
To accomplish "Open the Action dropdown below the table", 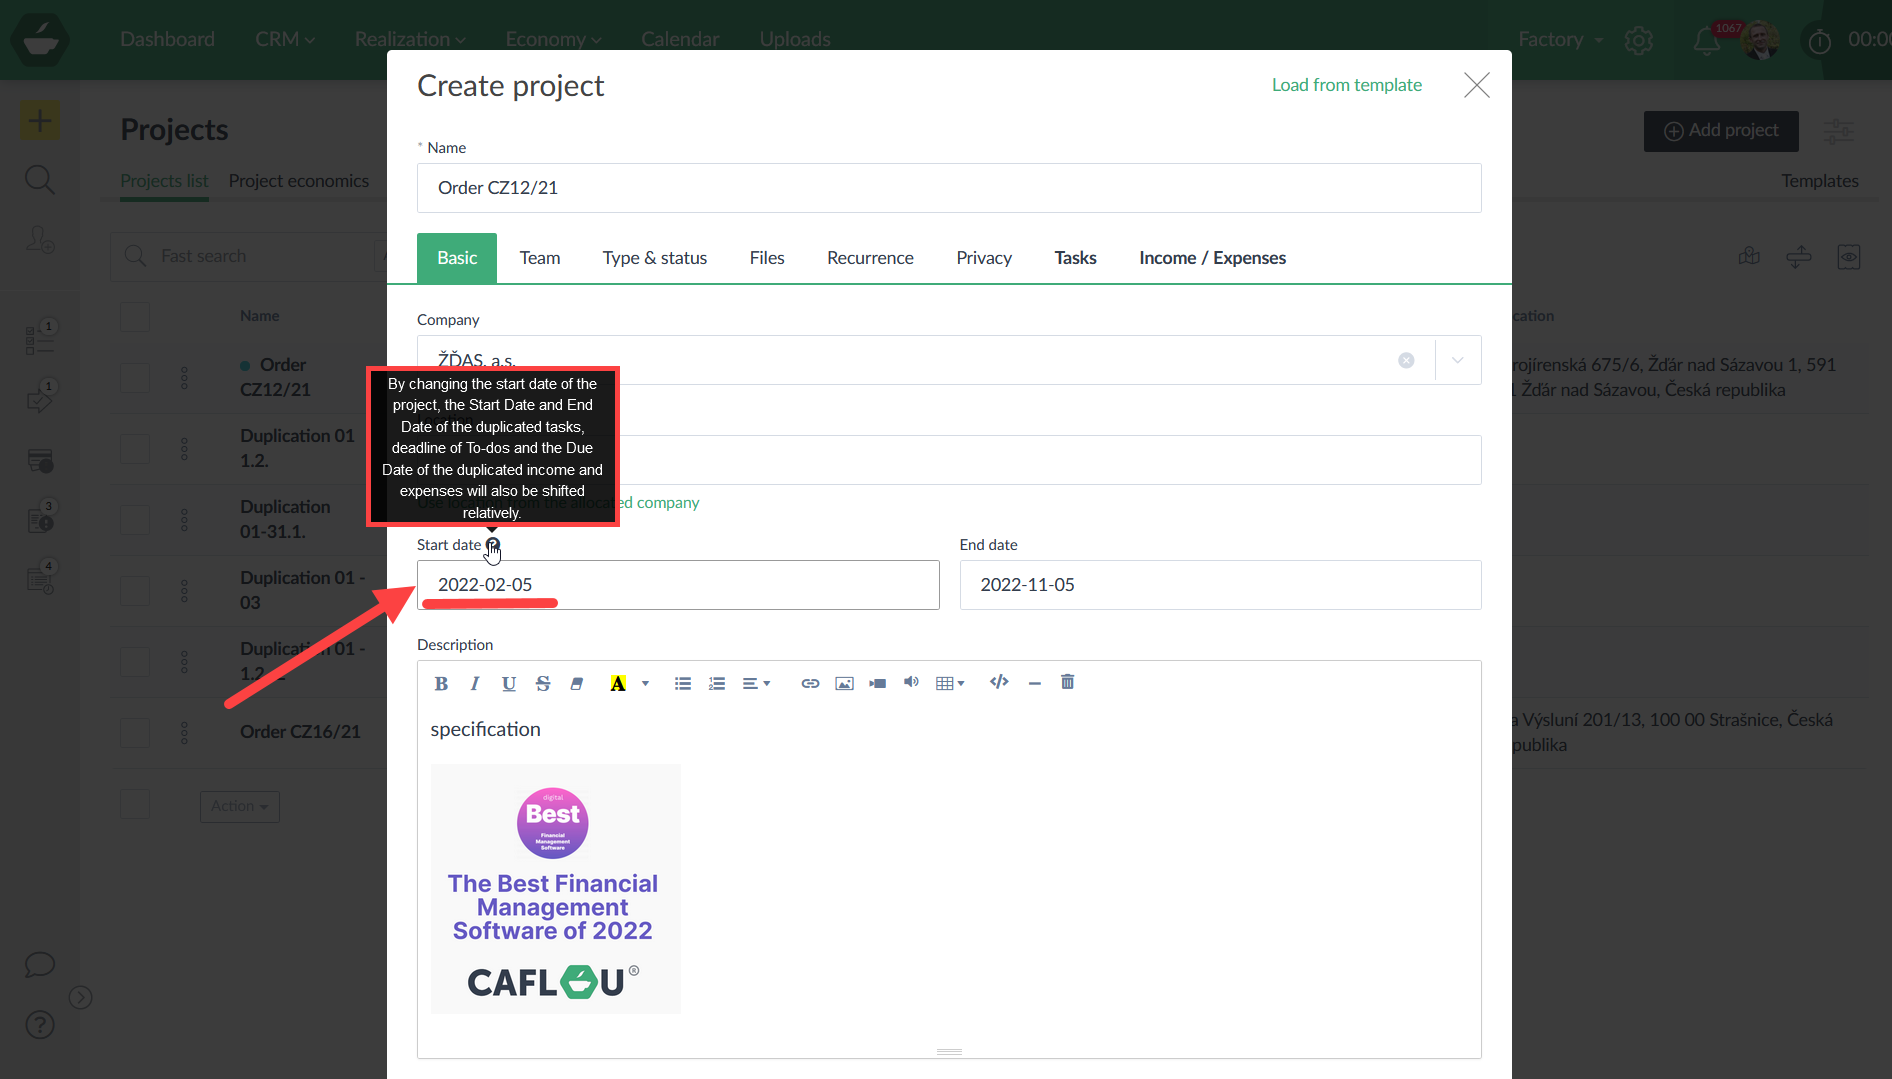I will [x=240, y=806].
